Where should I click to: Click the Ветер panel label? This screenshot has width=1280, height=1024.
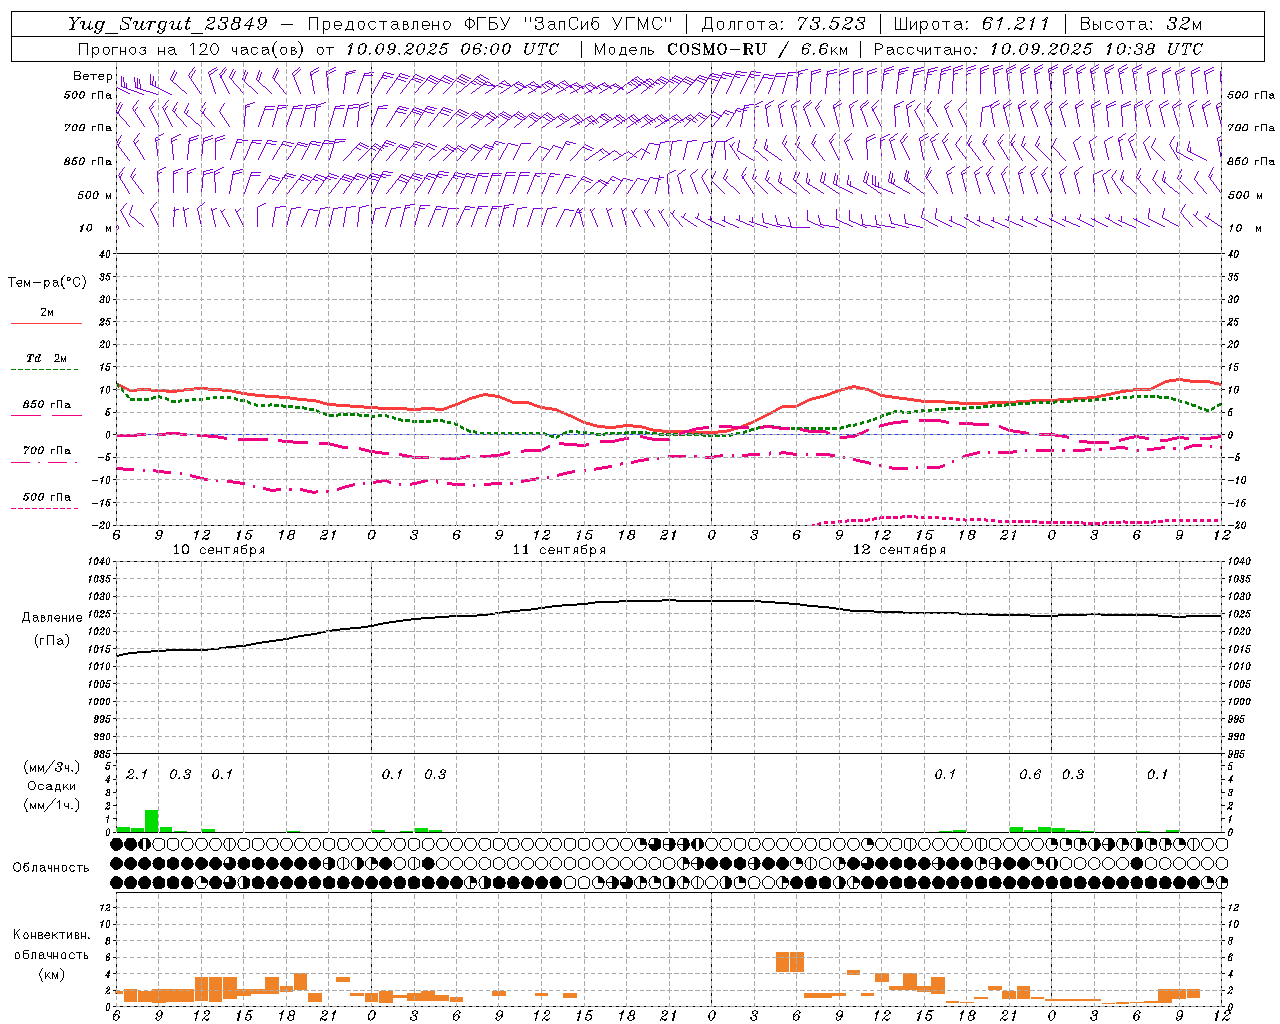pos(92,76)
